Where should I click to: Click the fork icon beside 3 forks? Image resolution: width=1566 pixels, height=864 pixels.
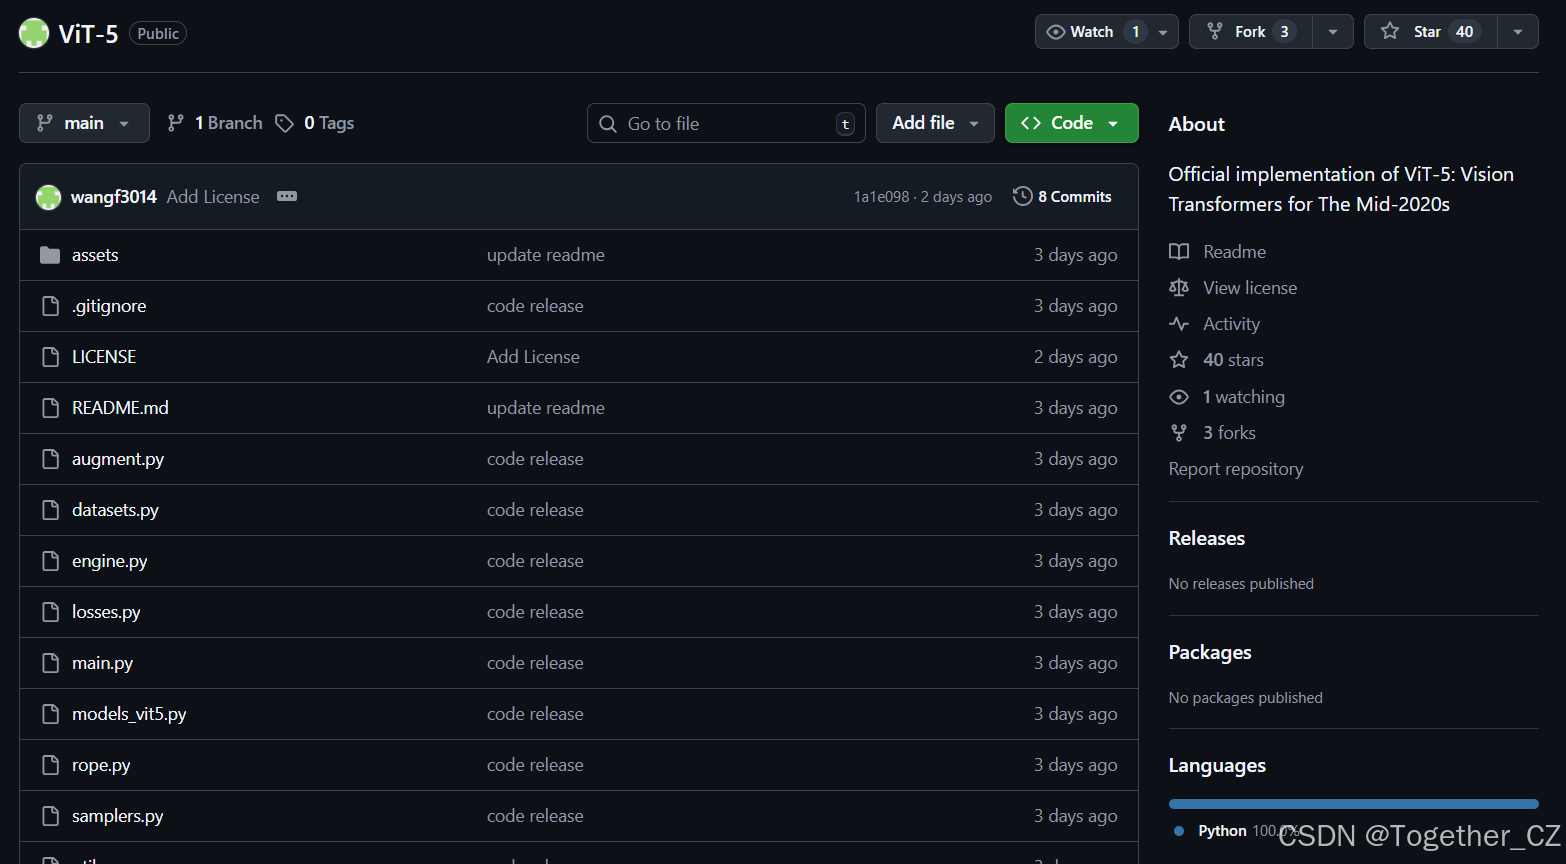click(x=1179, y=433)
